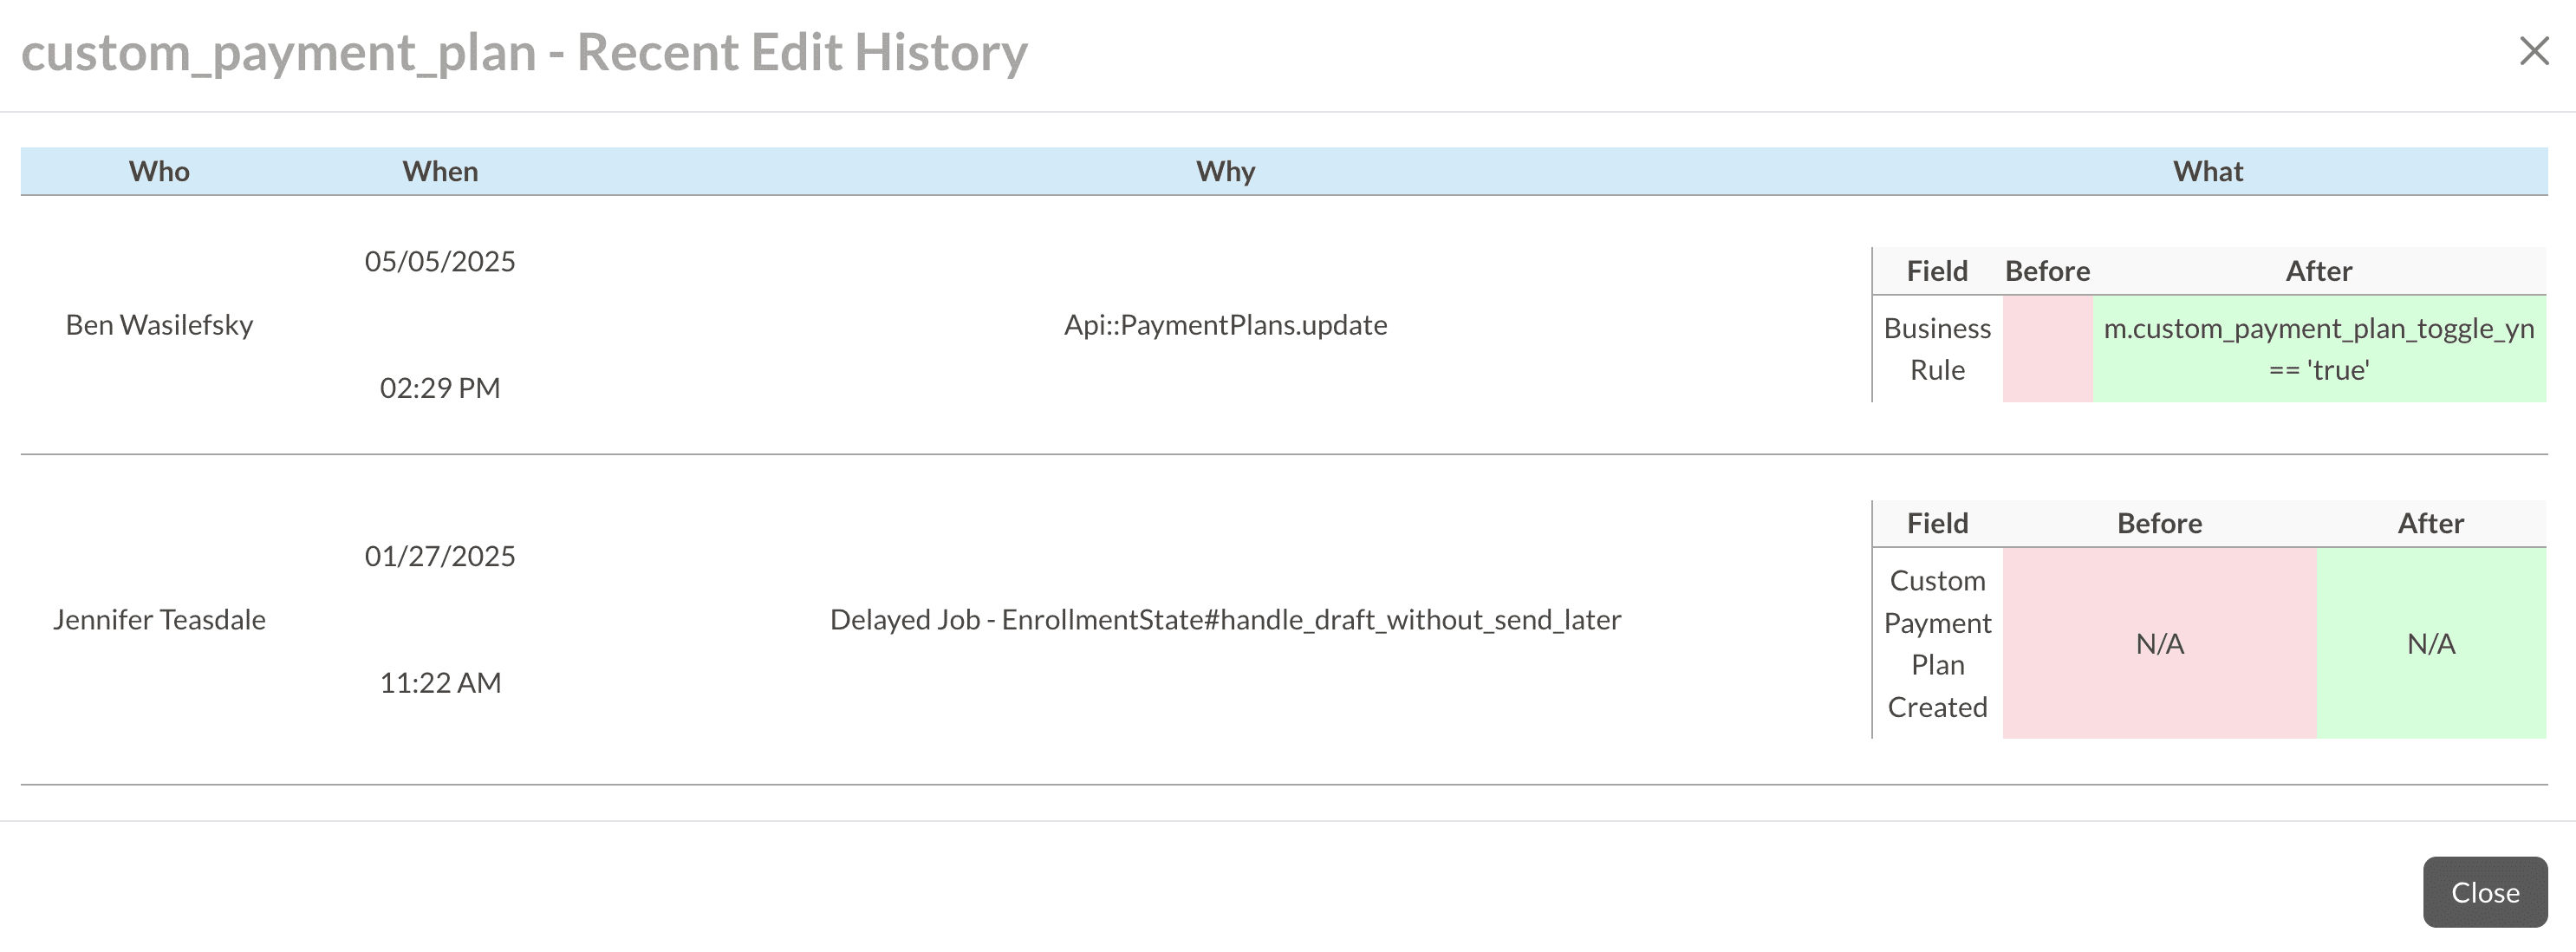Image resolution: width=2576 pixels, height=952 pixels.
Task: Click the X icon to dismiss the dialog
Action: [x=2537, y=51]
